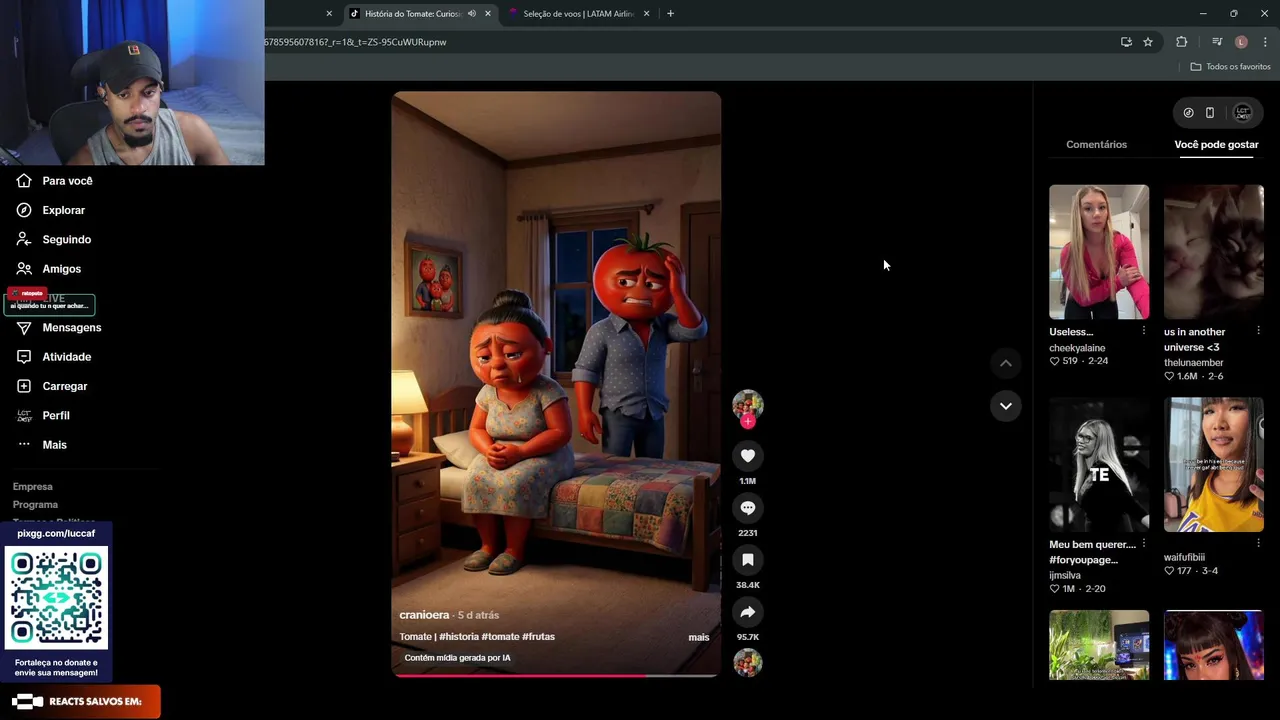Open the profile avatar menu top right
Screen dimensions: 1280x720
point(1242,113)
